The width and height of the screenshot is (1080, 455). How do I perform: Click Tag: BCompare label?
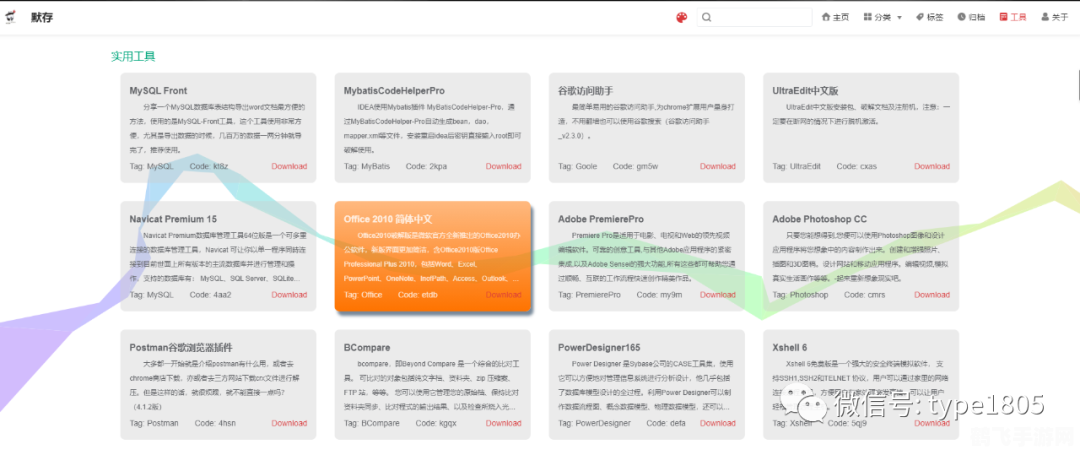pyautogui.click(x=372, y=423)
